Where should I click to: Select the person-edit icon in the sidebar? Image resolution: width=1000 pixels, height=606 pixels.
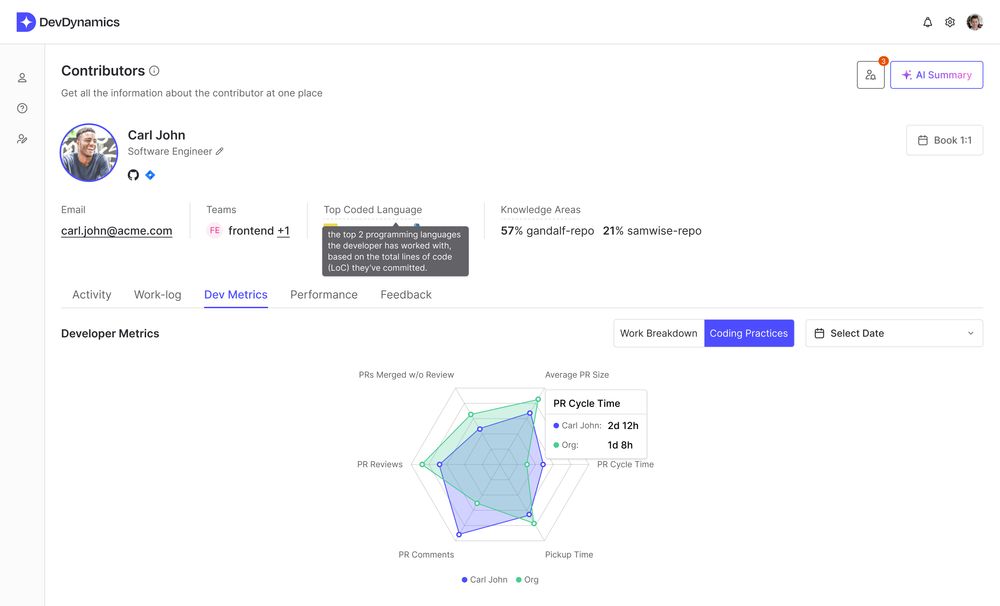(22, 139)
